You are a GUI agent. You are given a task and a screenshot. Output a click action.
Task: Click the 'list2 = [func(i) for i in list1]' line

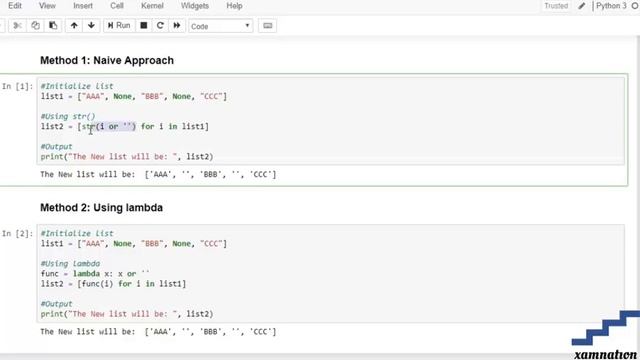(113, 284)
